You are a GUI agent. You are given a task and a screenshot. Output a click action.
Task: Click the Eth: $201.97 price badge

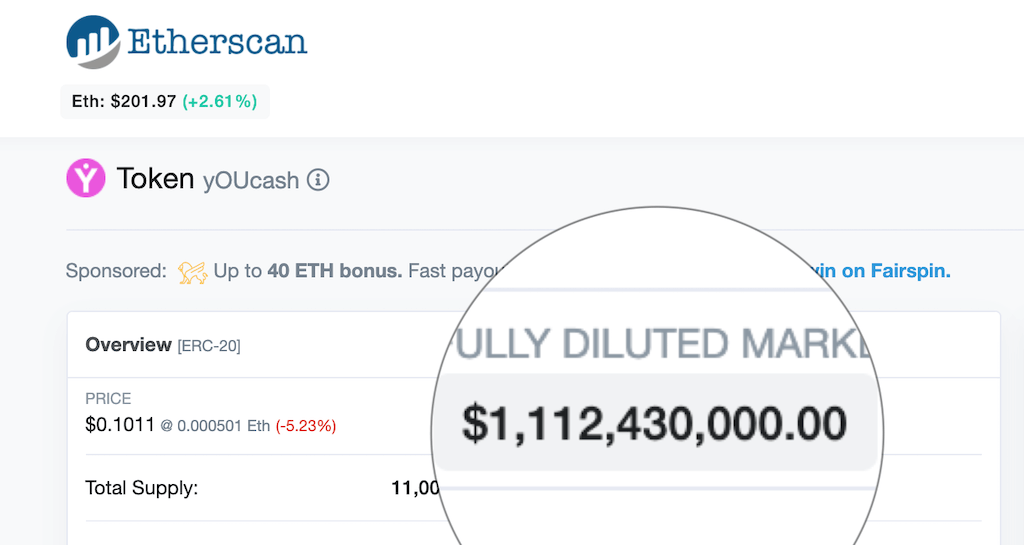pos(165,102)
